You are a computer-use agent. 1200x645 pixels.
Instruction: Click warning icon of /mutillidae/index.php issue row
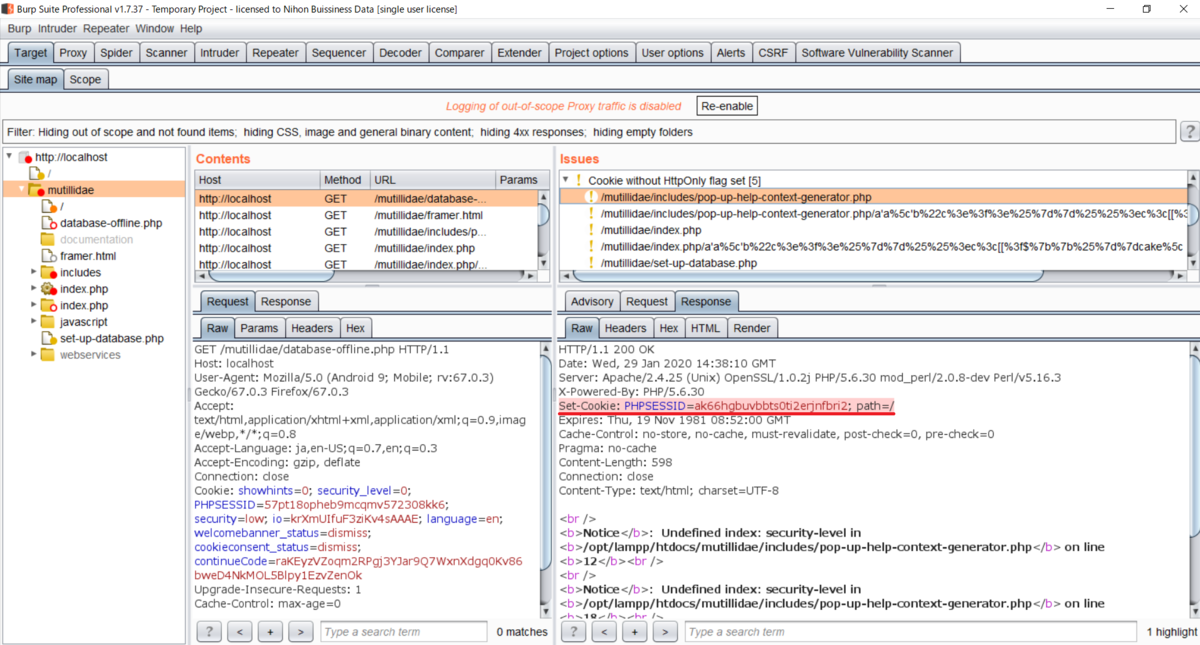pos(591,230)
